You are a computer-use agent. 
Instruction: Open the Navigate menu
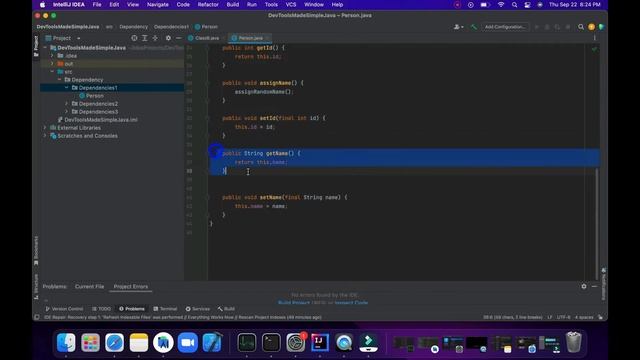[x=158, y=5]
